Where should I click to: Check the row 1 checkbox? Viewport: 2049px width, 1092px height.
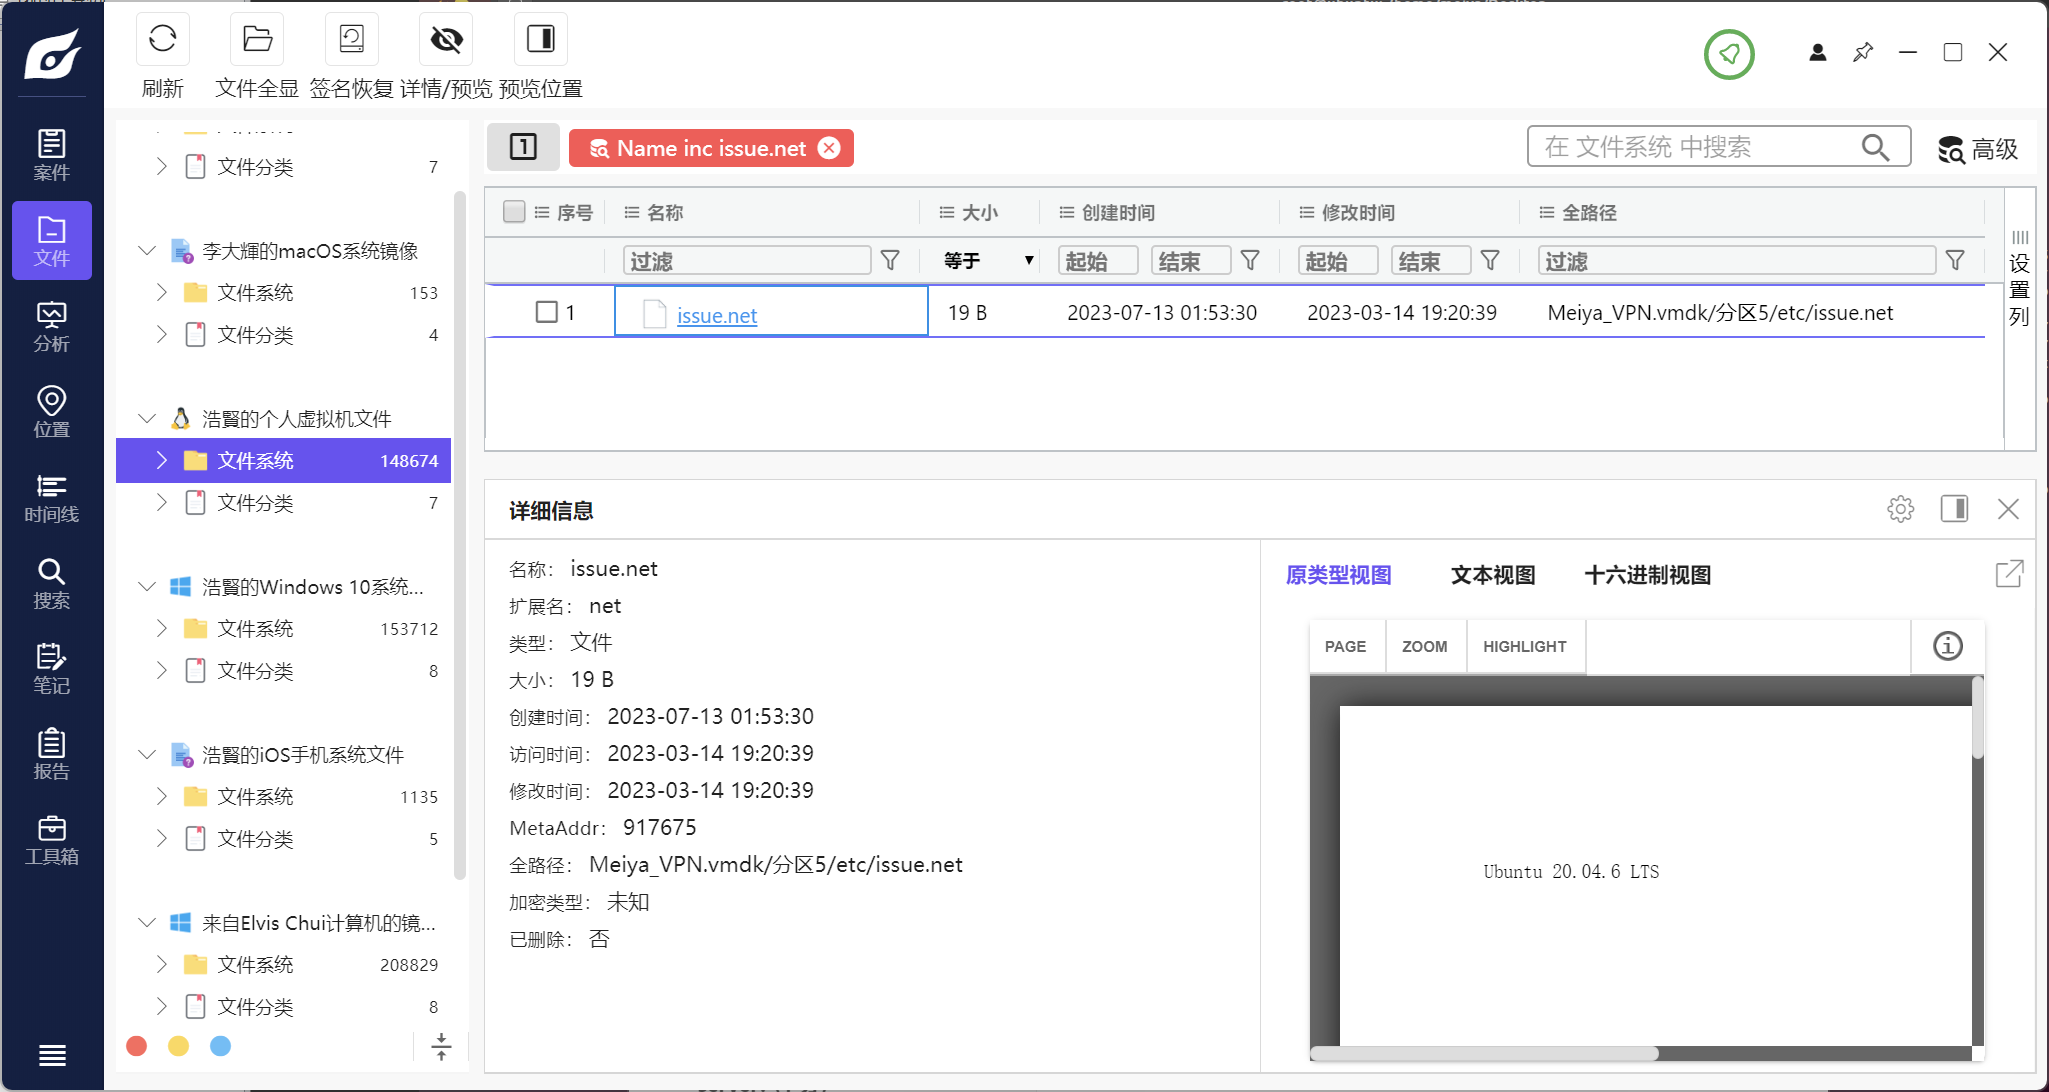click(546, 312)
